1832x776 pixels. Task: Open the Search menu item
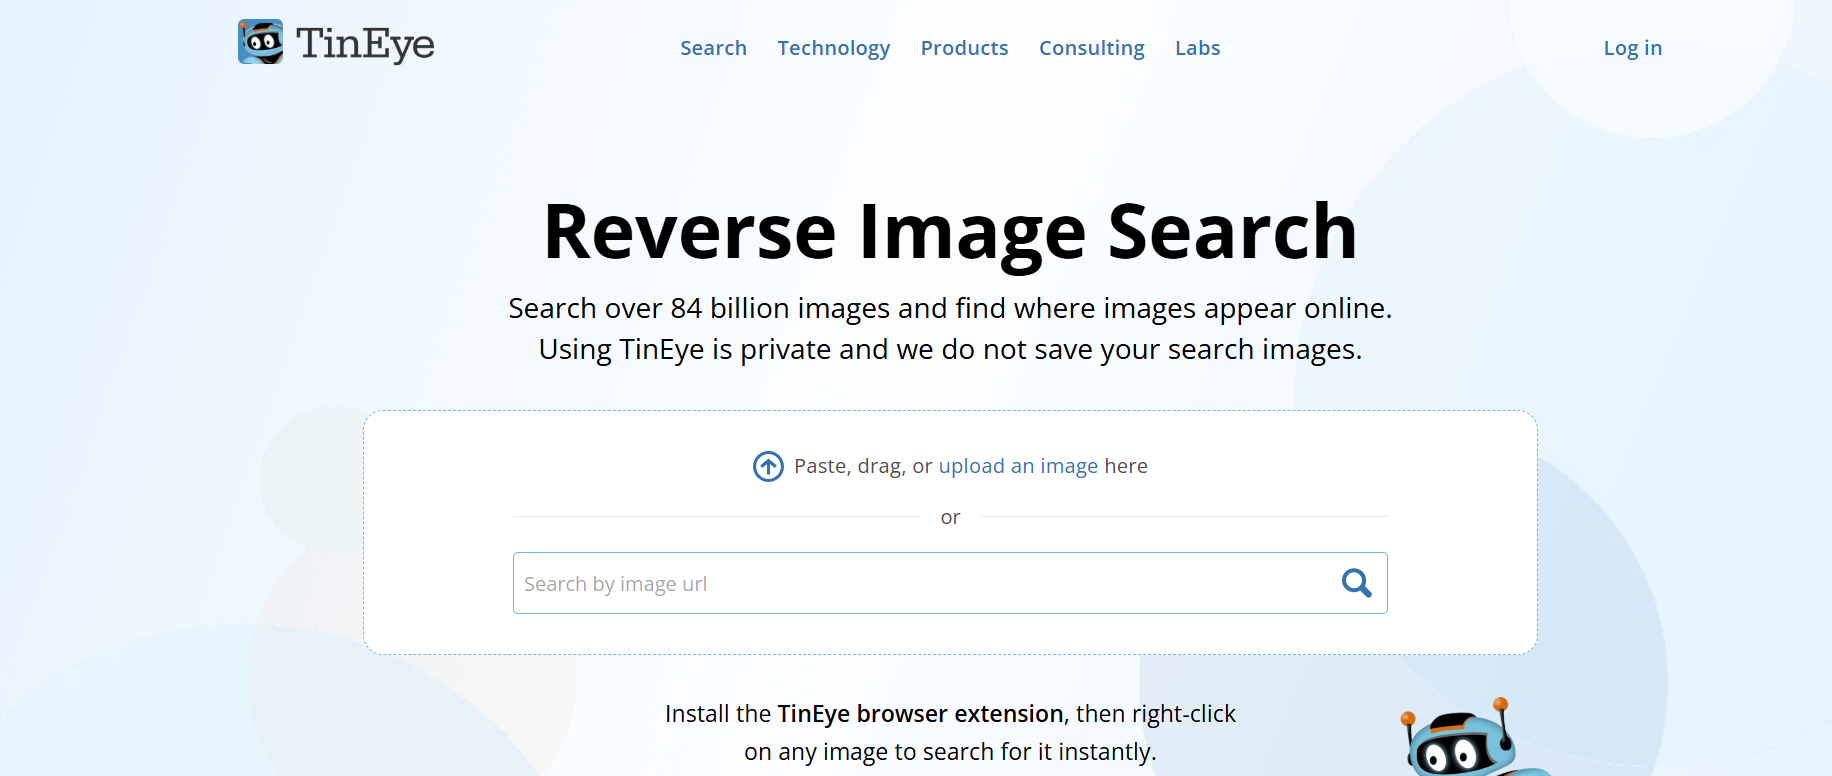coord(713,48)
